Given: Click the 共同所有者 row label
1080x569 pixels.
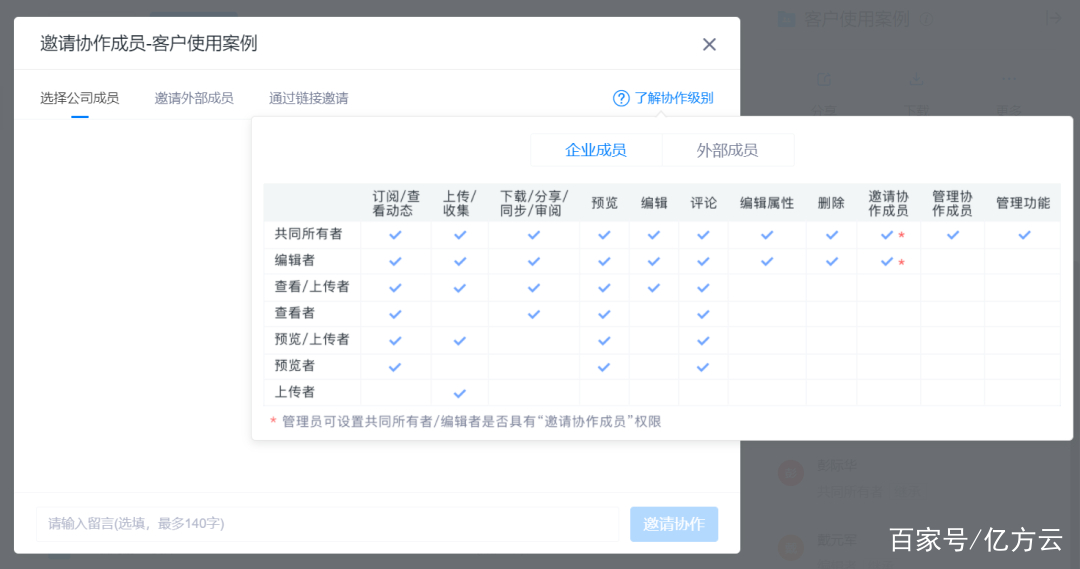Looking at the screenshot, I should point(308,234).
